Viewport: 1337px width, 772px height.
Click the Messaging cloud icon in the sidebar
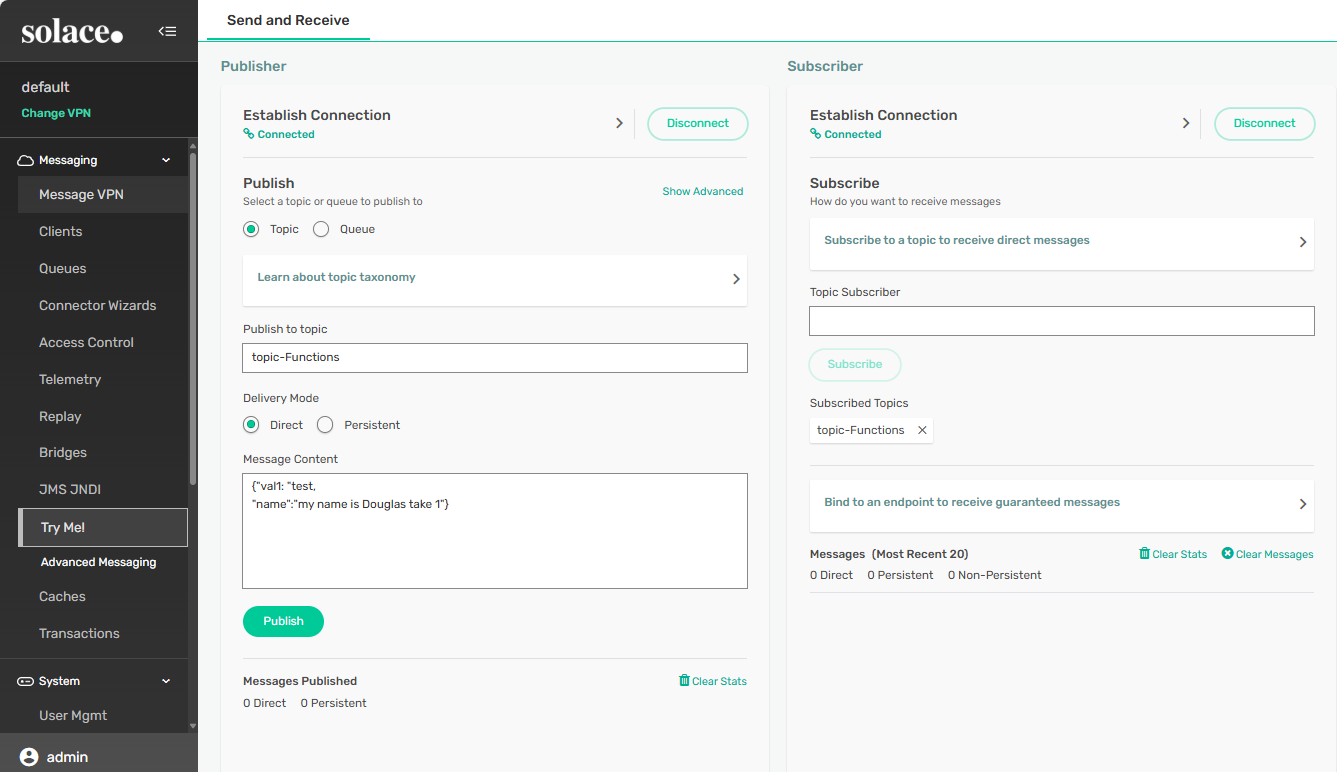coord(26,160)
